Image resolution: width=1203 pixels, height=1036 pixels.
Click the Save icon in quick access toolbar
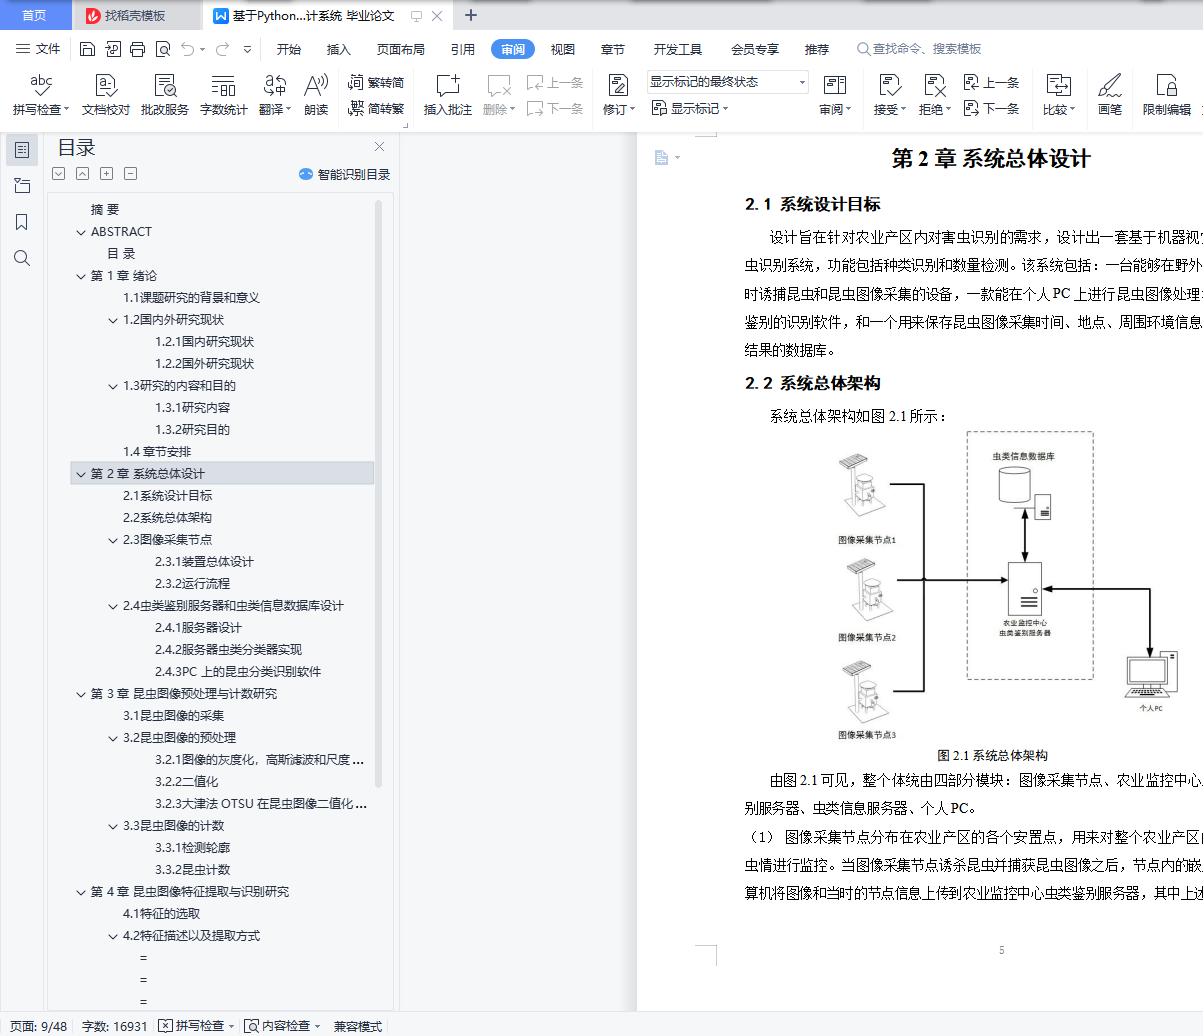pyautogui.click(x=87, y=49)
